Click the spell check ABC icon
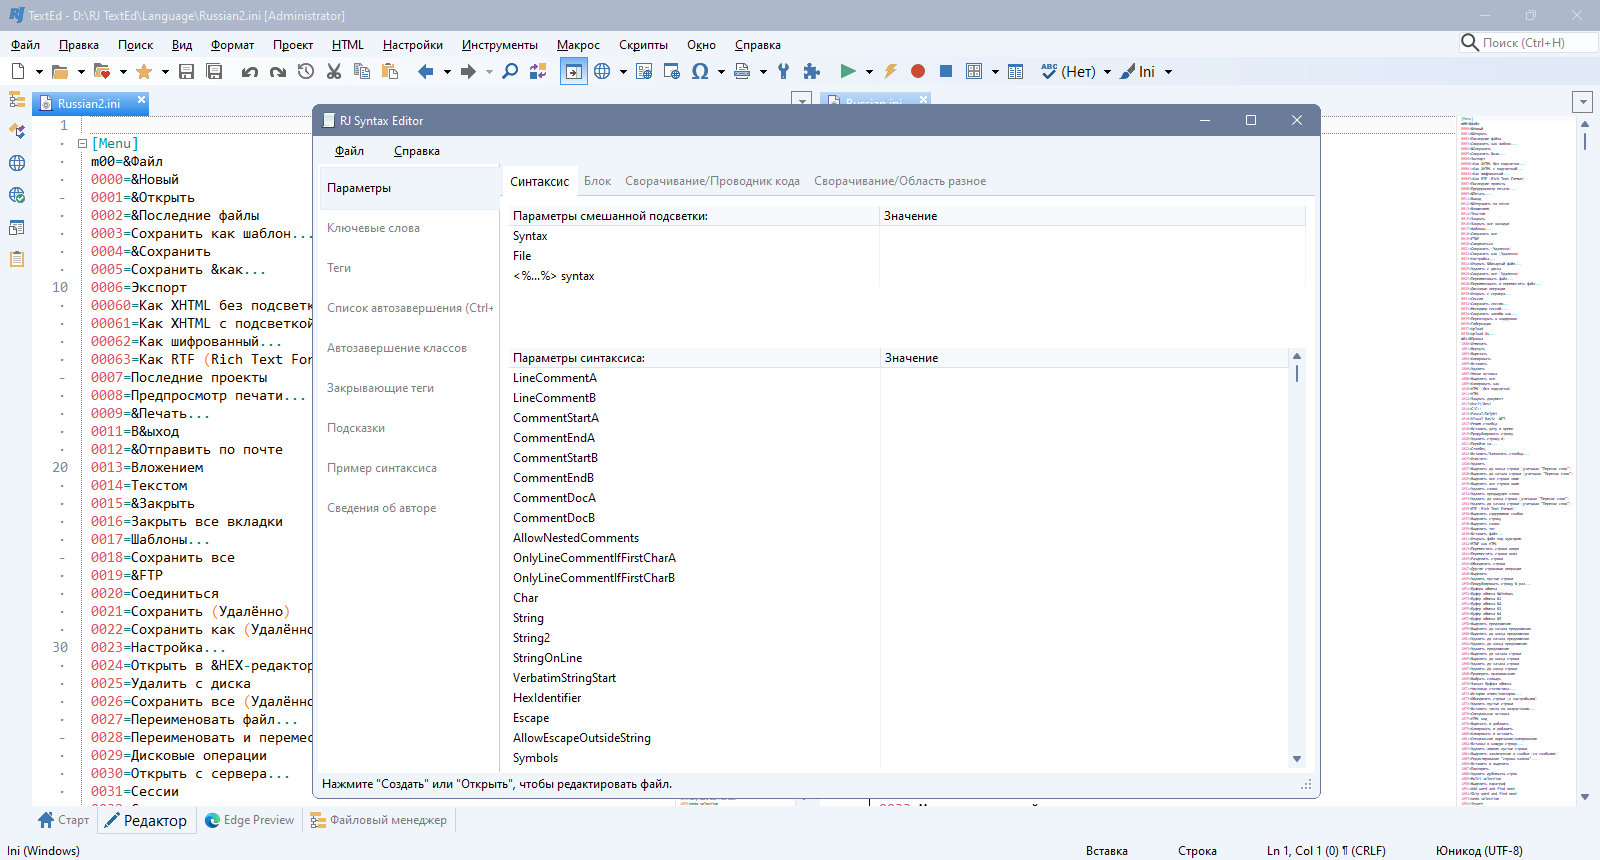The height and width of the screenshot is (860, 1600). click(x=1049, y=71)
